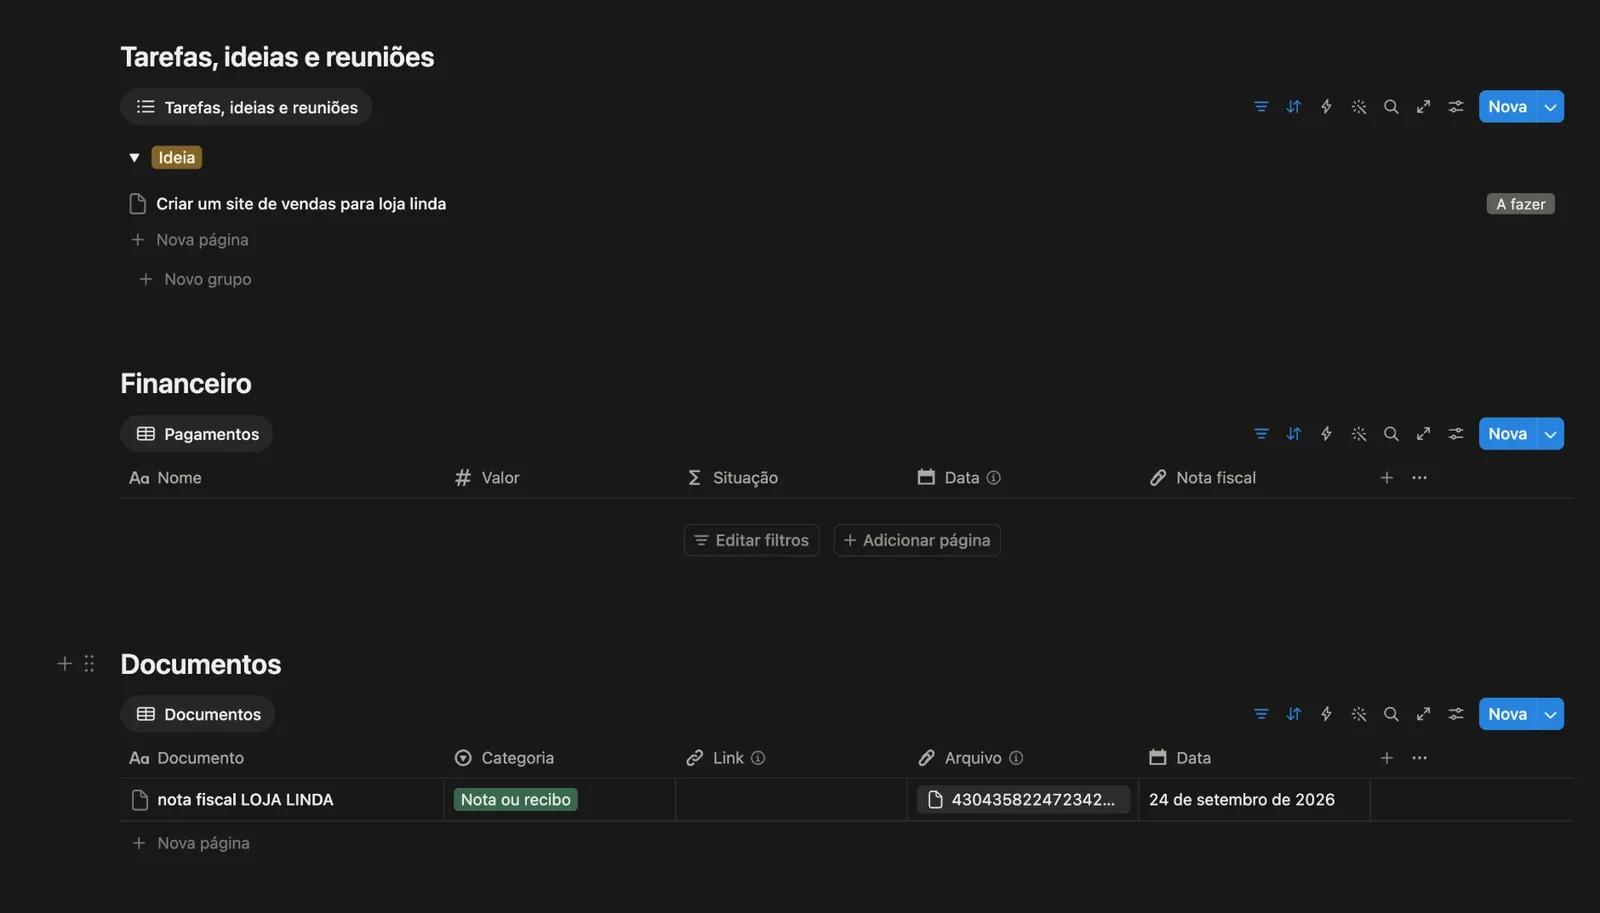Add block with plus beside Documentos heading
The width and height of the screenshot is (1600, 913).
65,664
